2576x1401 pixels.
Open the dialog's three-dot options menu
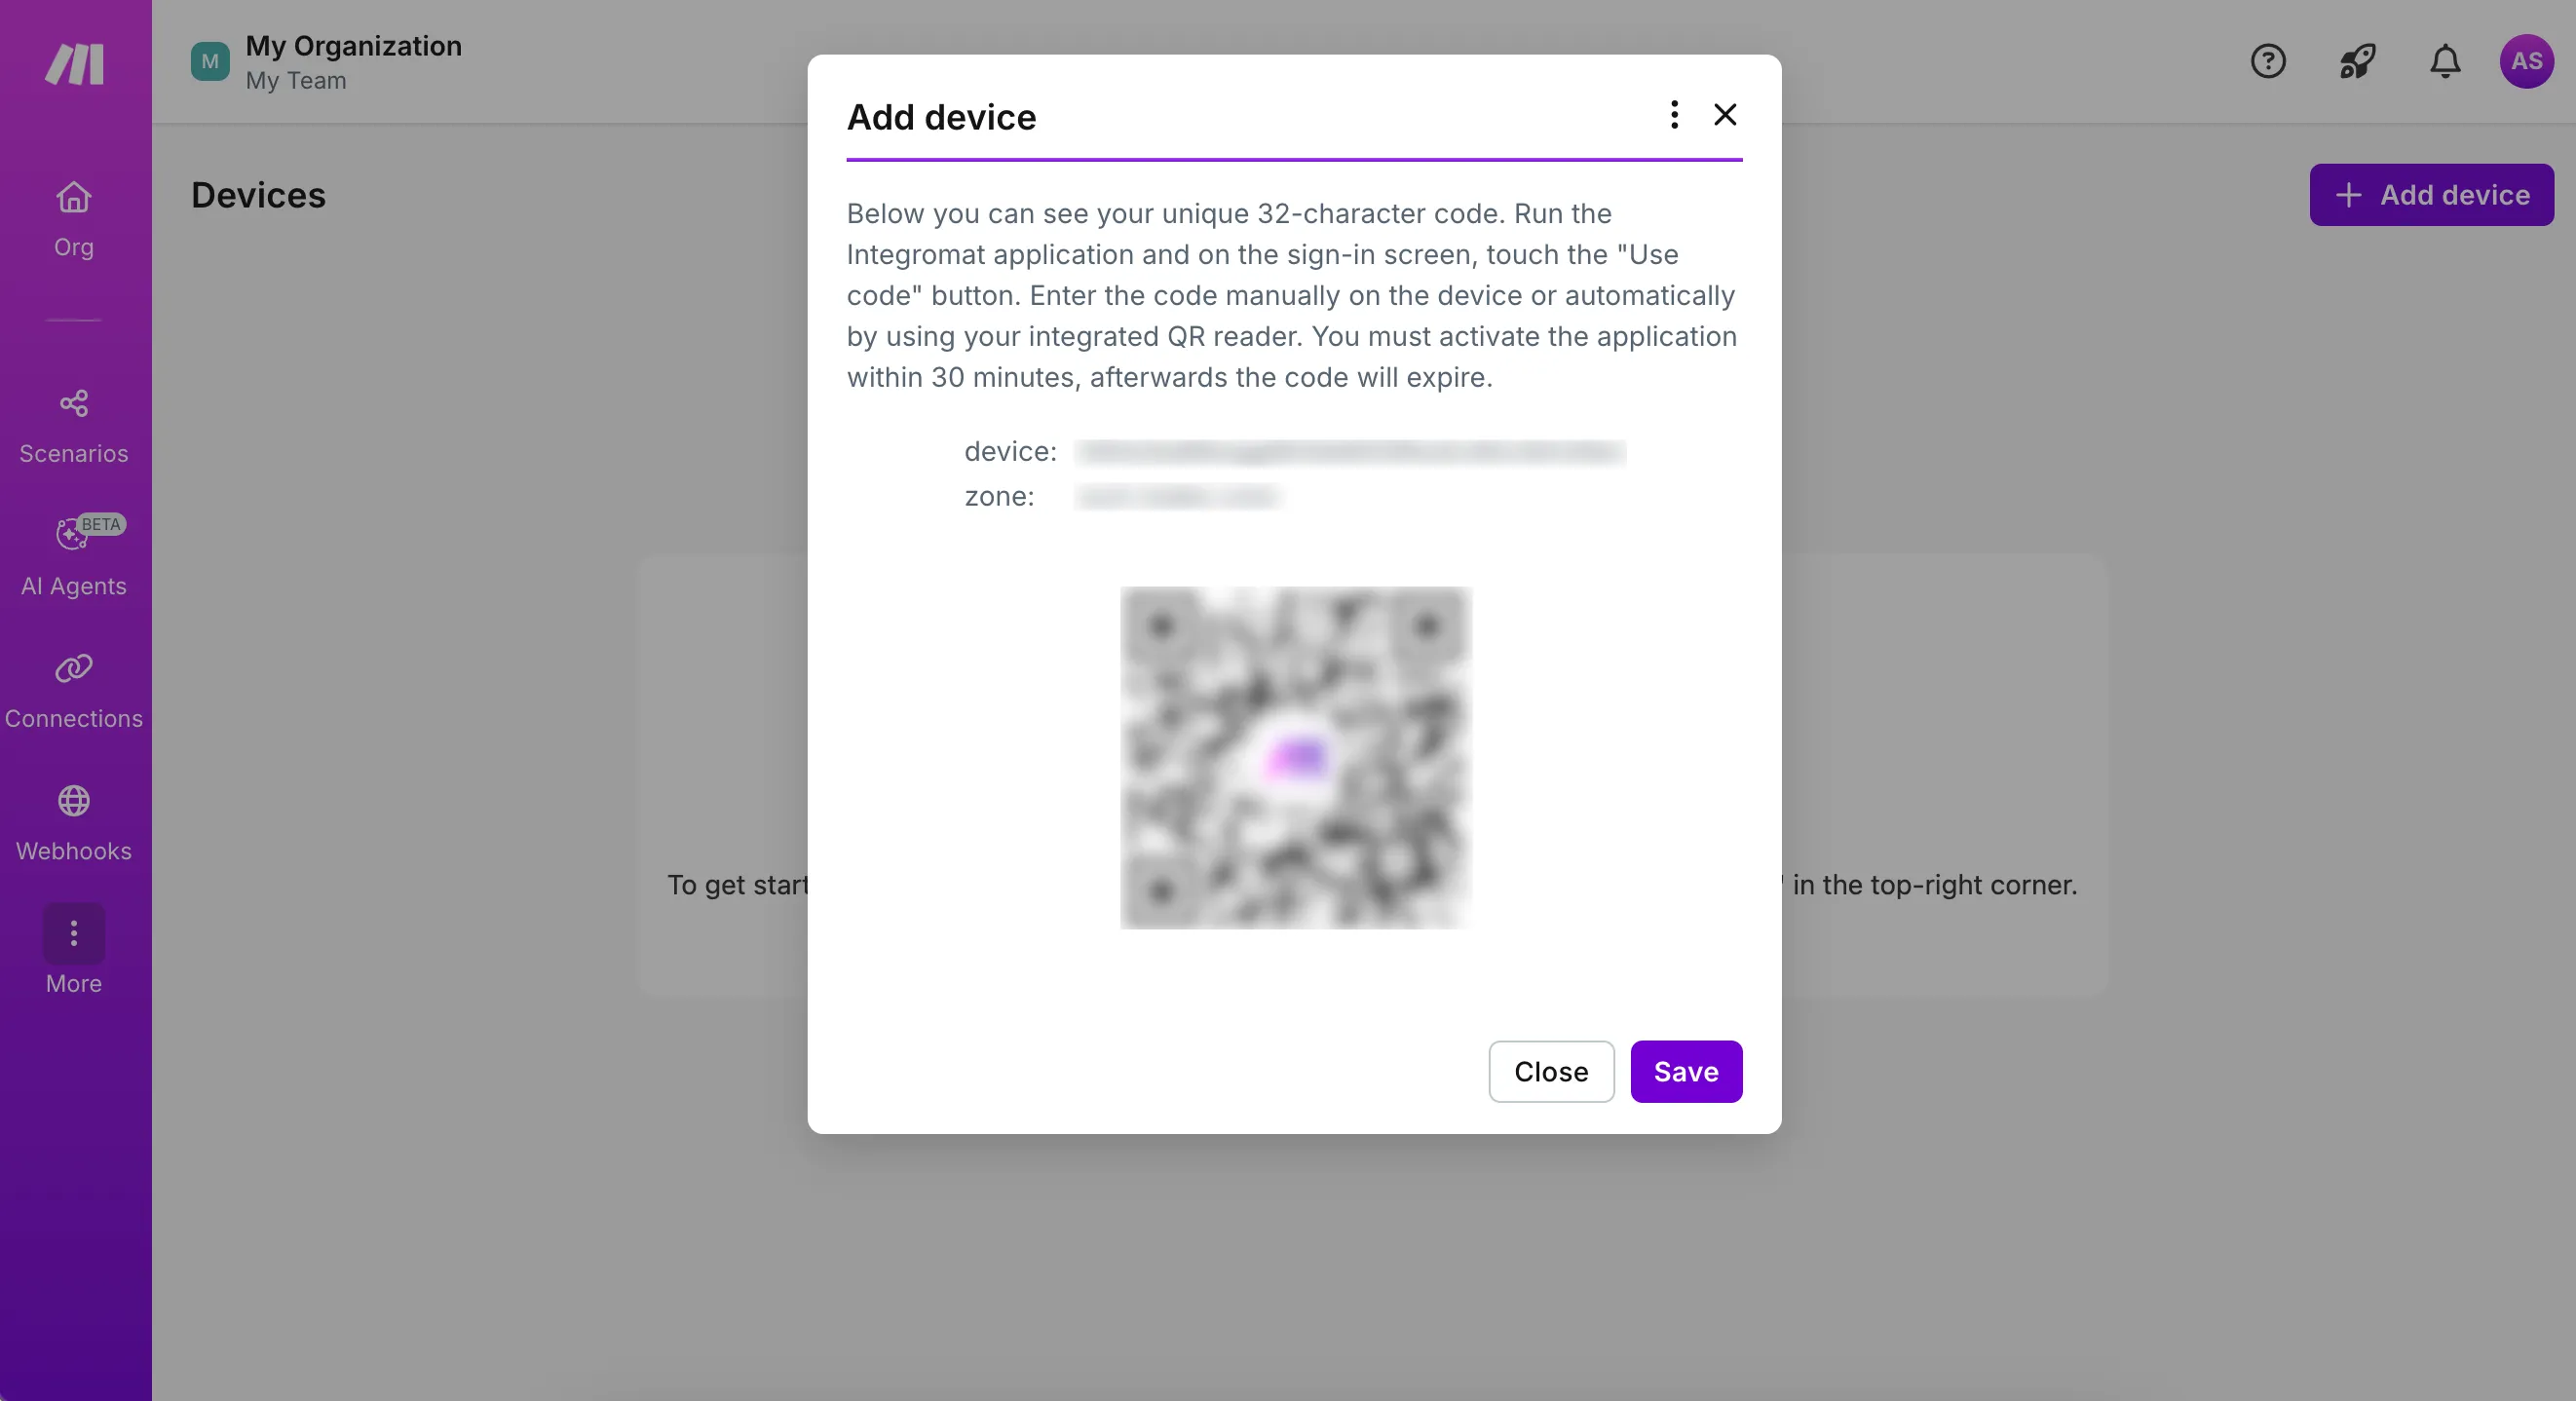[x=1674, y=114]
